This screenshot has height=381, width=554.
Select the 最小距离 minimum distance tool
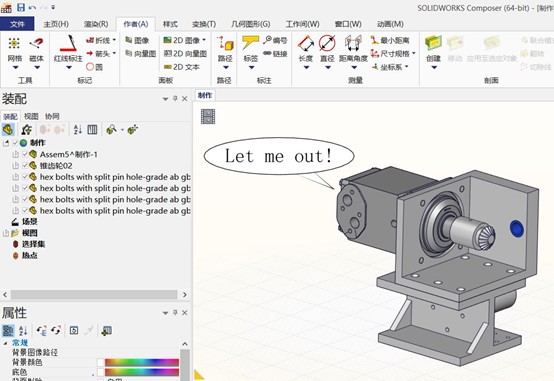tap(390, 40)
